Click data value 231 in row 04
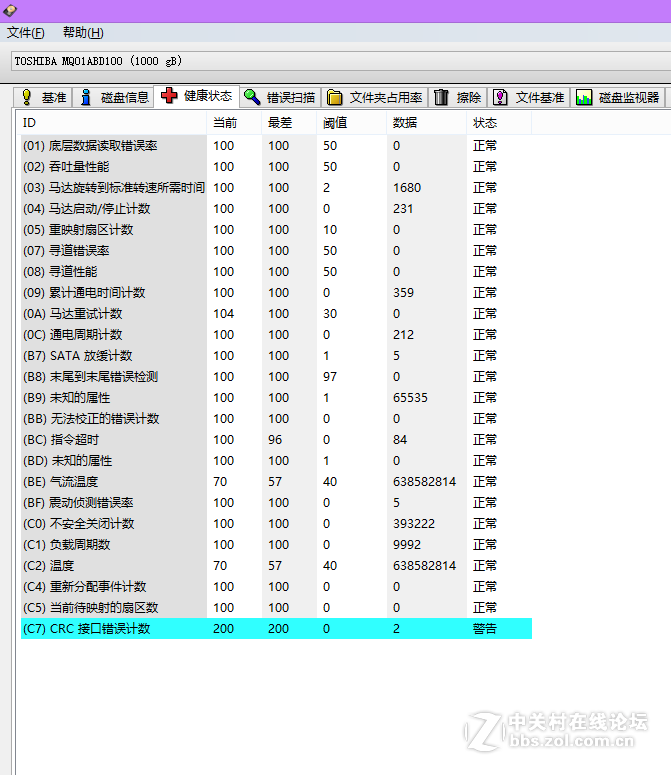Image resolution: width=671 pixels, height=775 pixels. pos(403,209)
